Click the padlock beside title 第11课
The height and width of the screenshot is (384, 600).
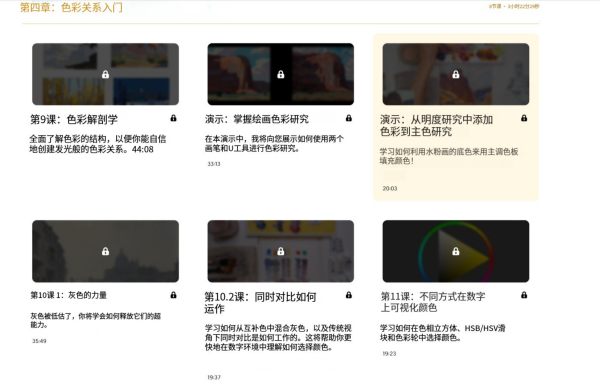[524, 295]
